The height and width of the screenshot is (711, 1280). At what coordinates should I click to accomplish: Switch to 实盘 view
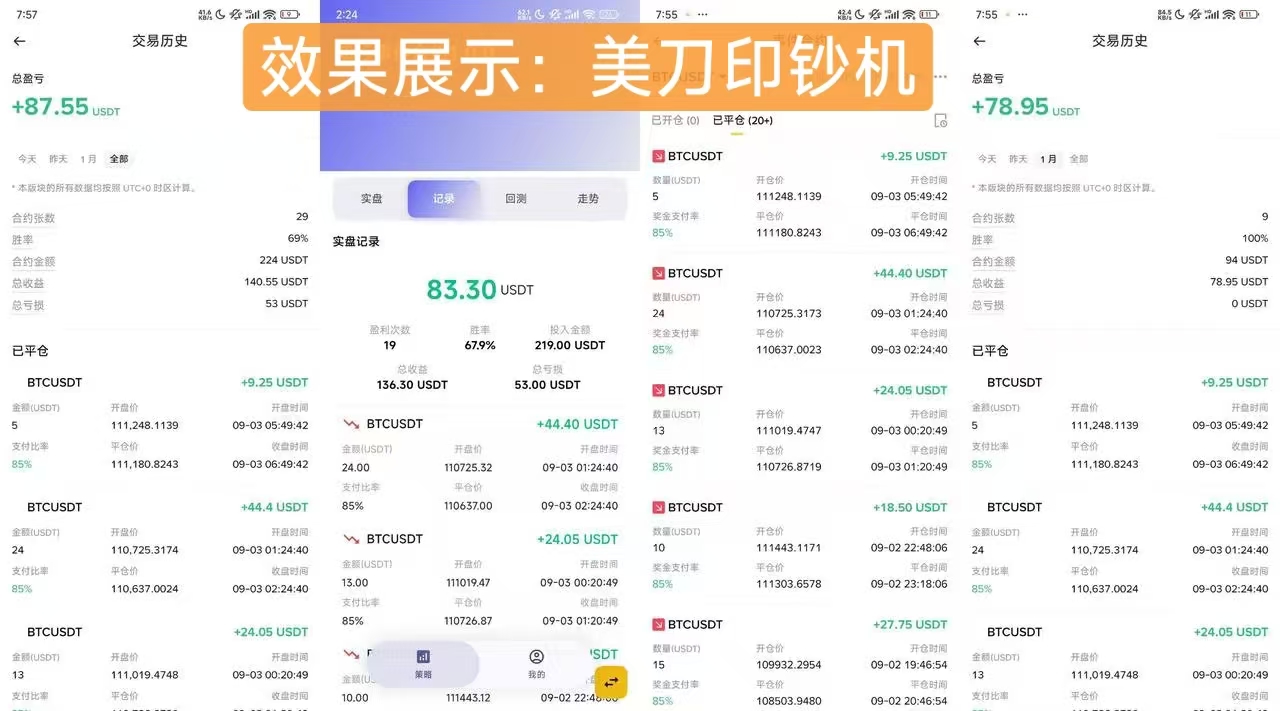[371, 198]
